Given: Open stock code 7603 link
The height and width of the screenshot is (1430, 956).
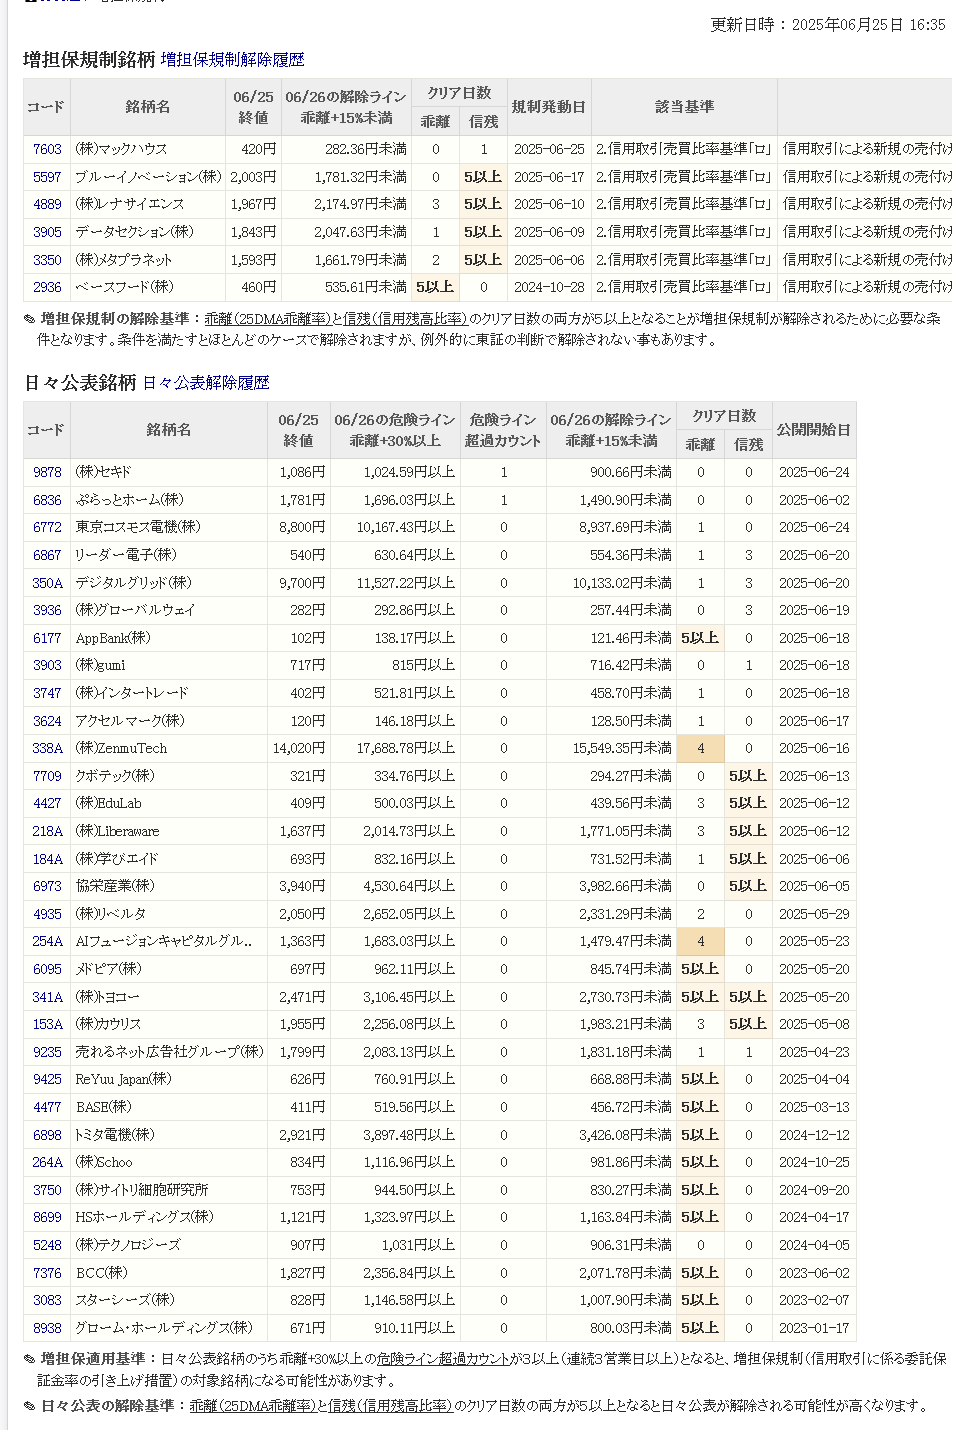Looking at the screenshot, I should 47,149.
